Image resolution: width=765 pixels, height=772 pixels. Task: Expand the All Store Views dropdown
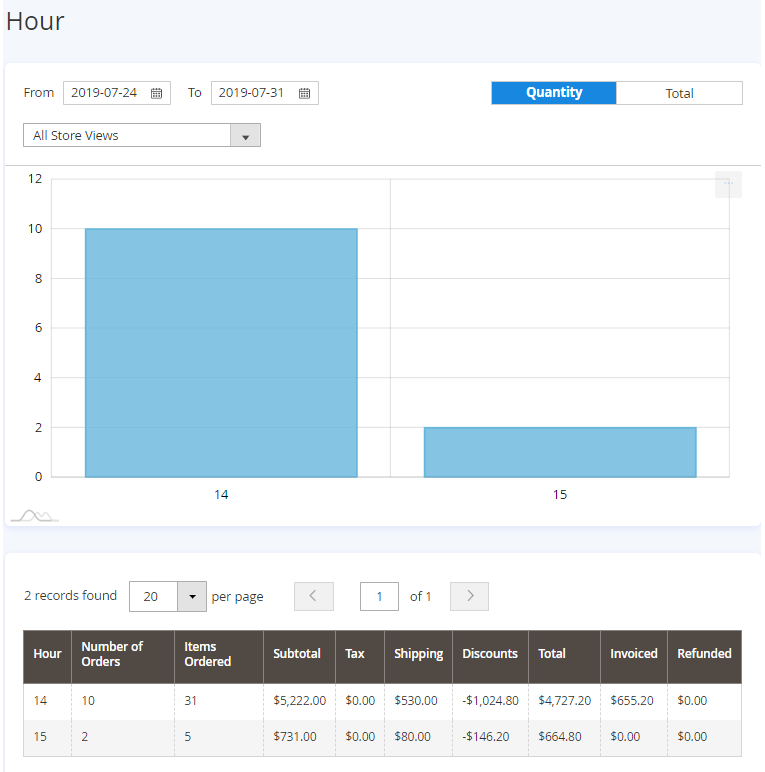point(245,135)
